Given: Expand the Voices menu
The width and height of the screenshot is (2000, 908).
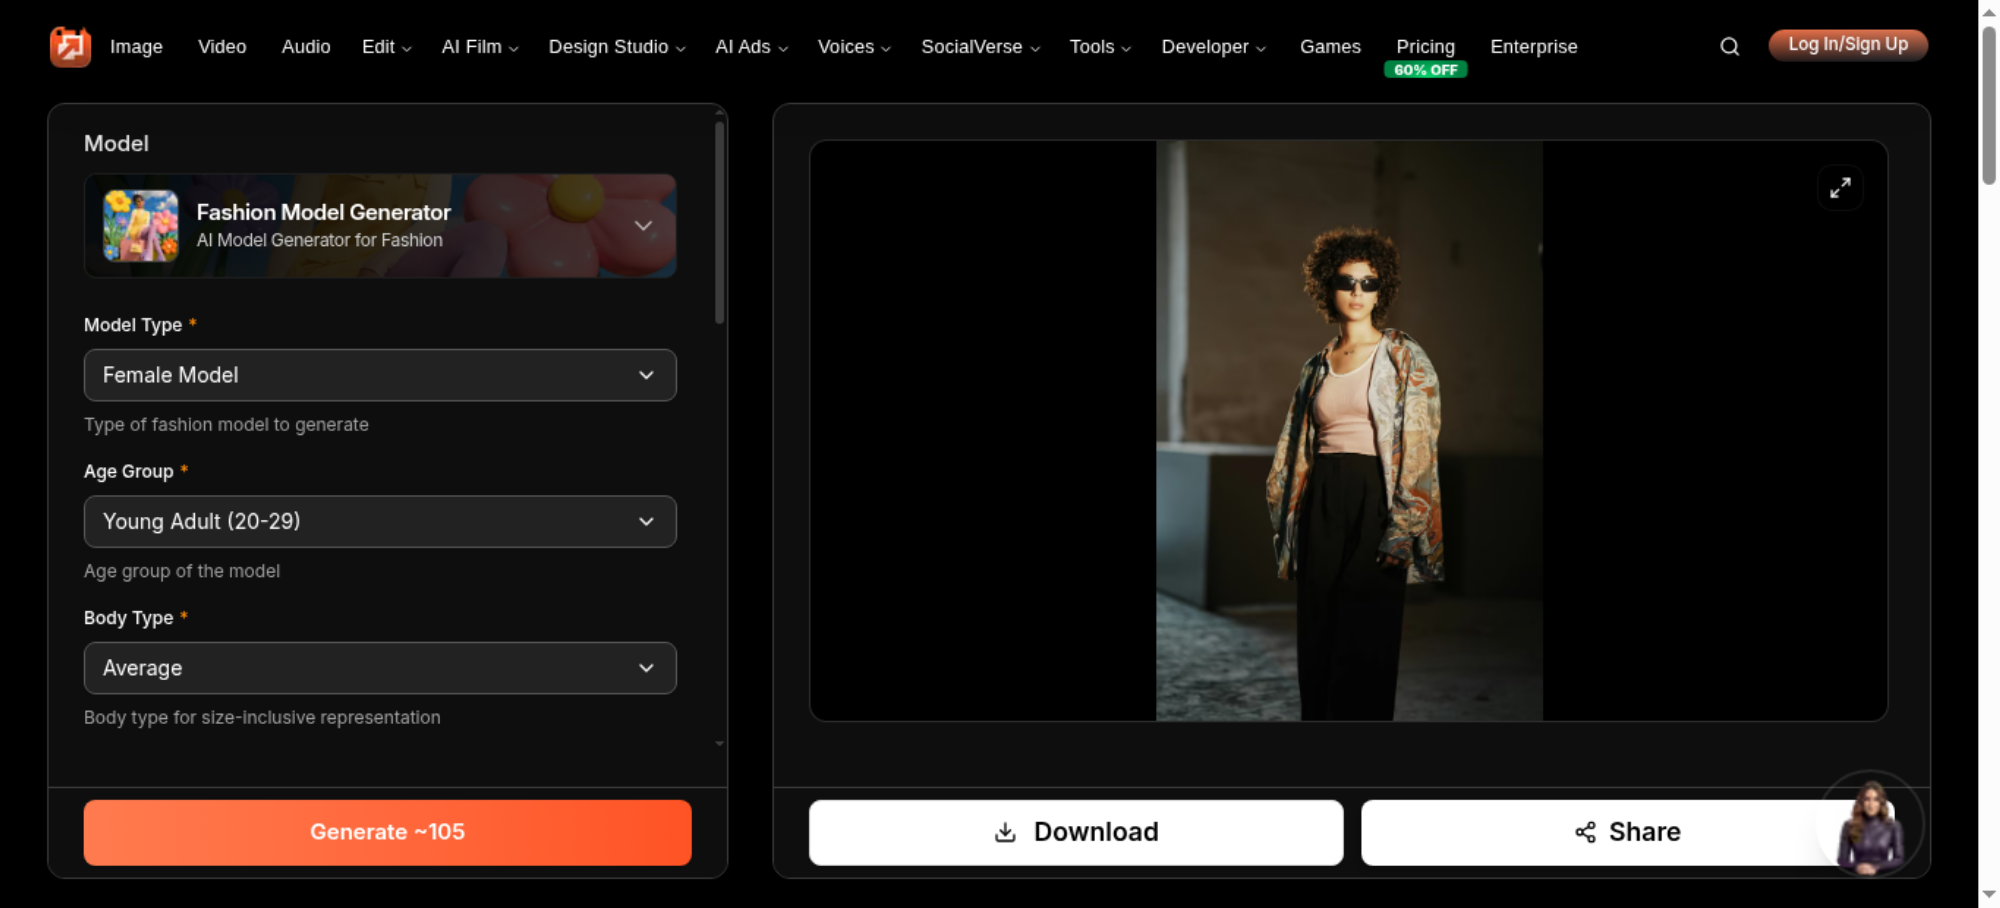Looking at the screenshot, I should (854, 47).
